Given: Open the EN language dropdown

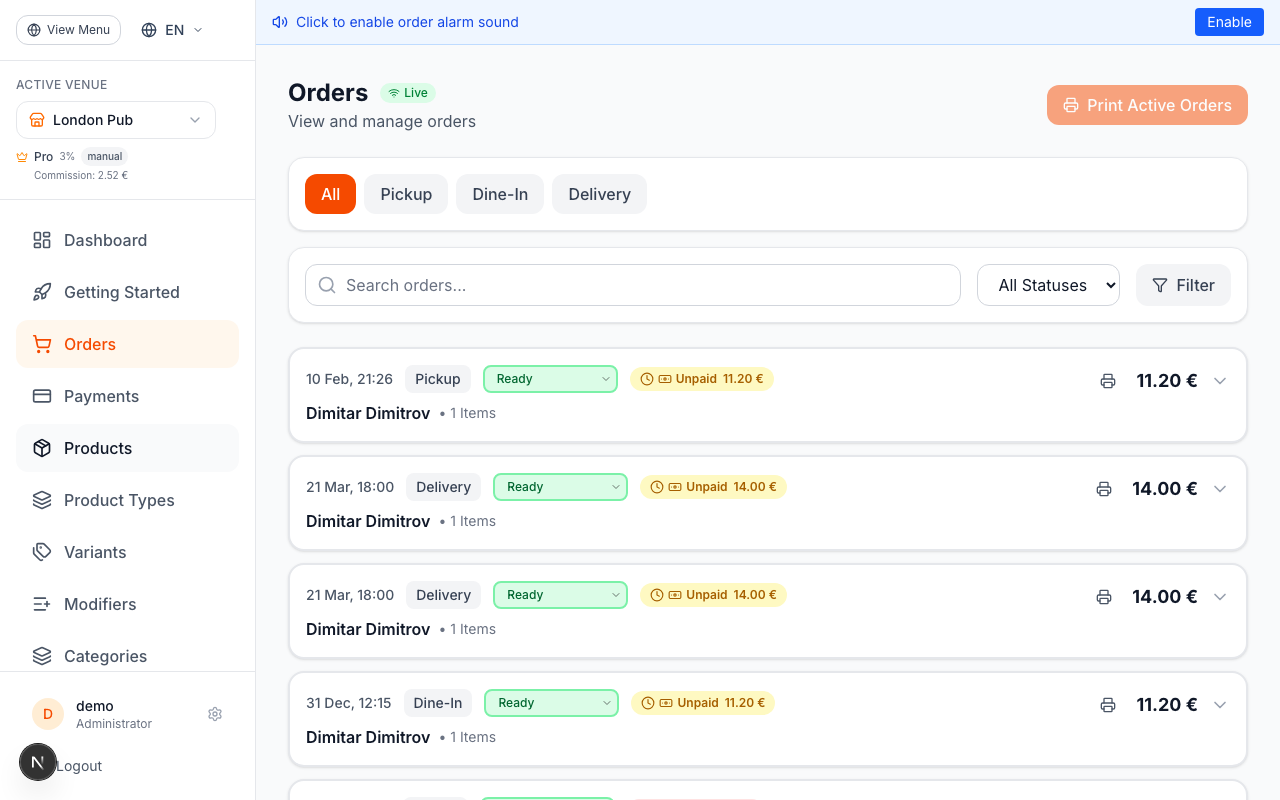Looking at the screenshot, I should coord(170,30).
